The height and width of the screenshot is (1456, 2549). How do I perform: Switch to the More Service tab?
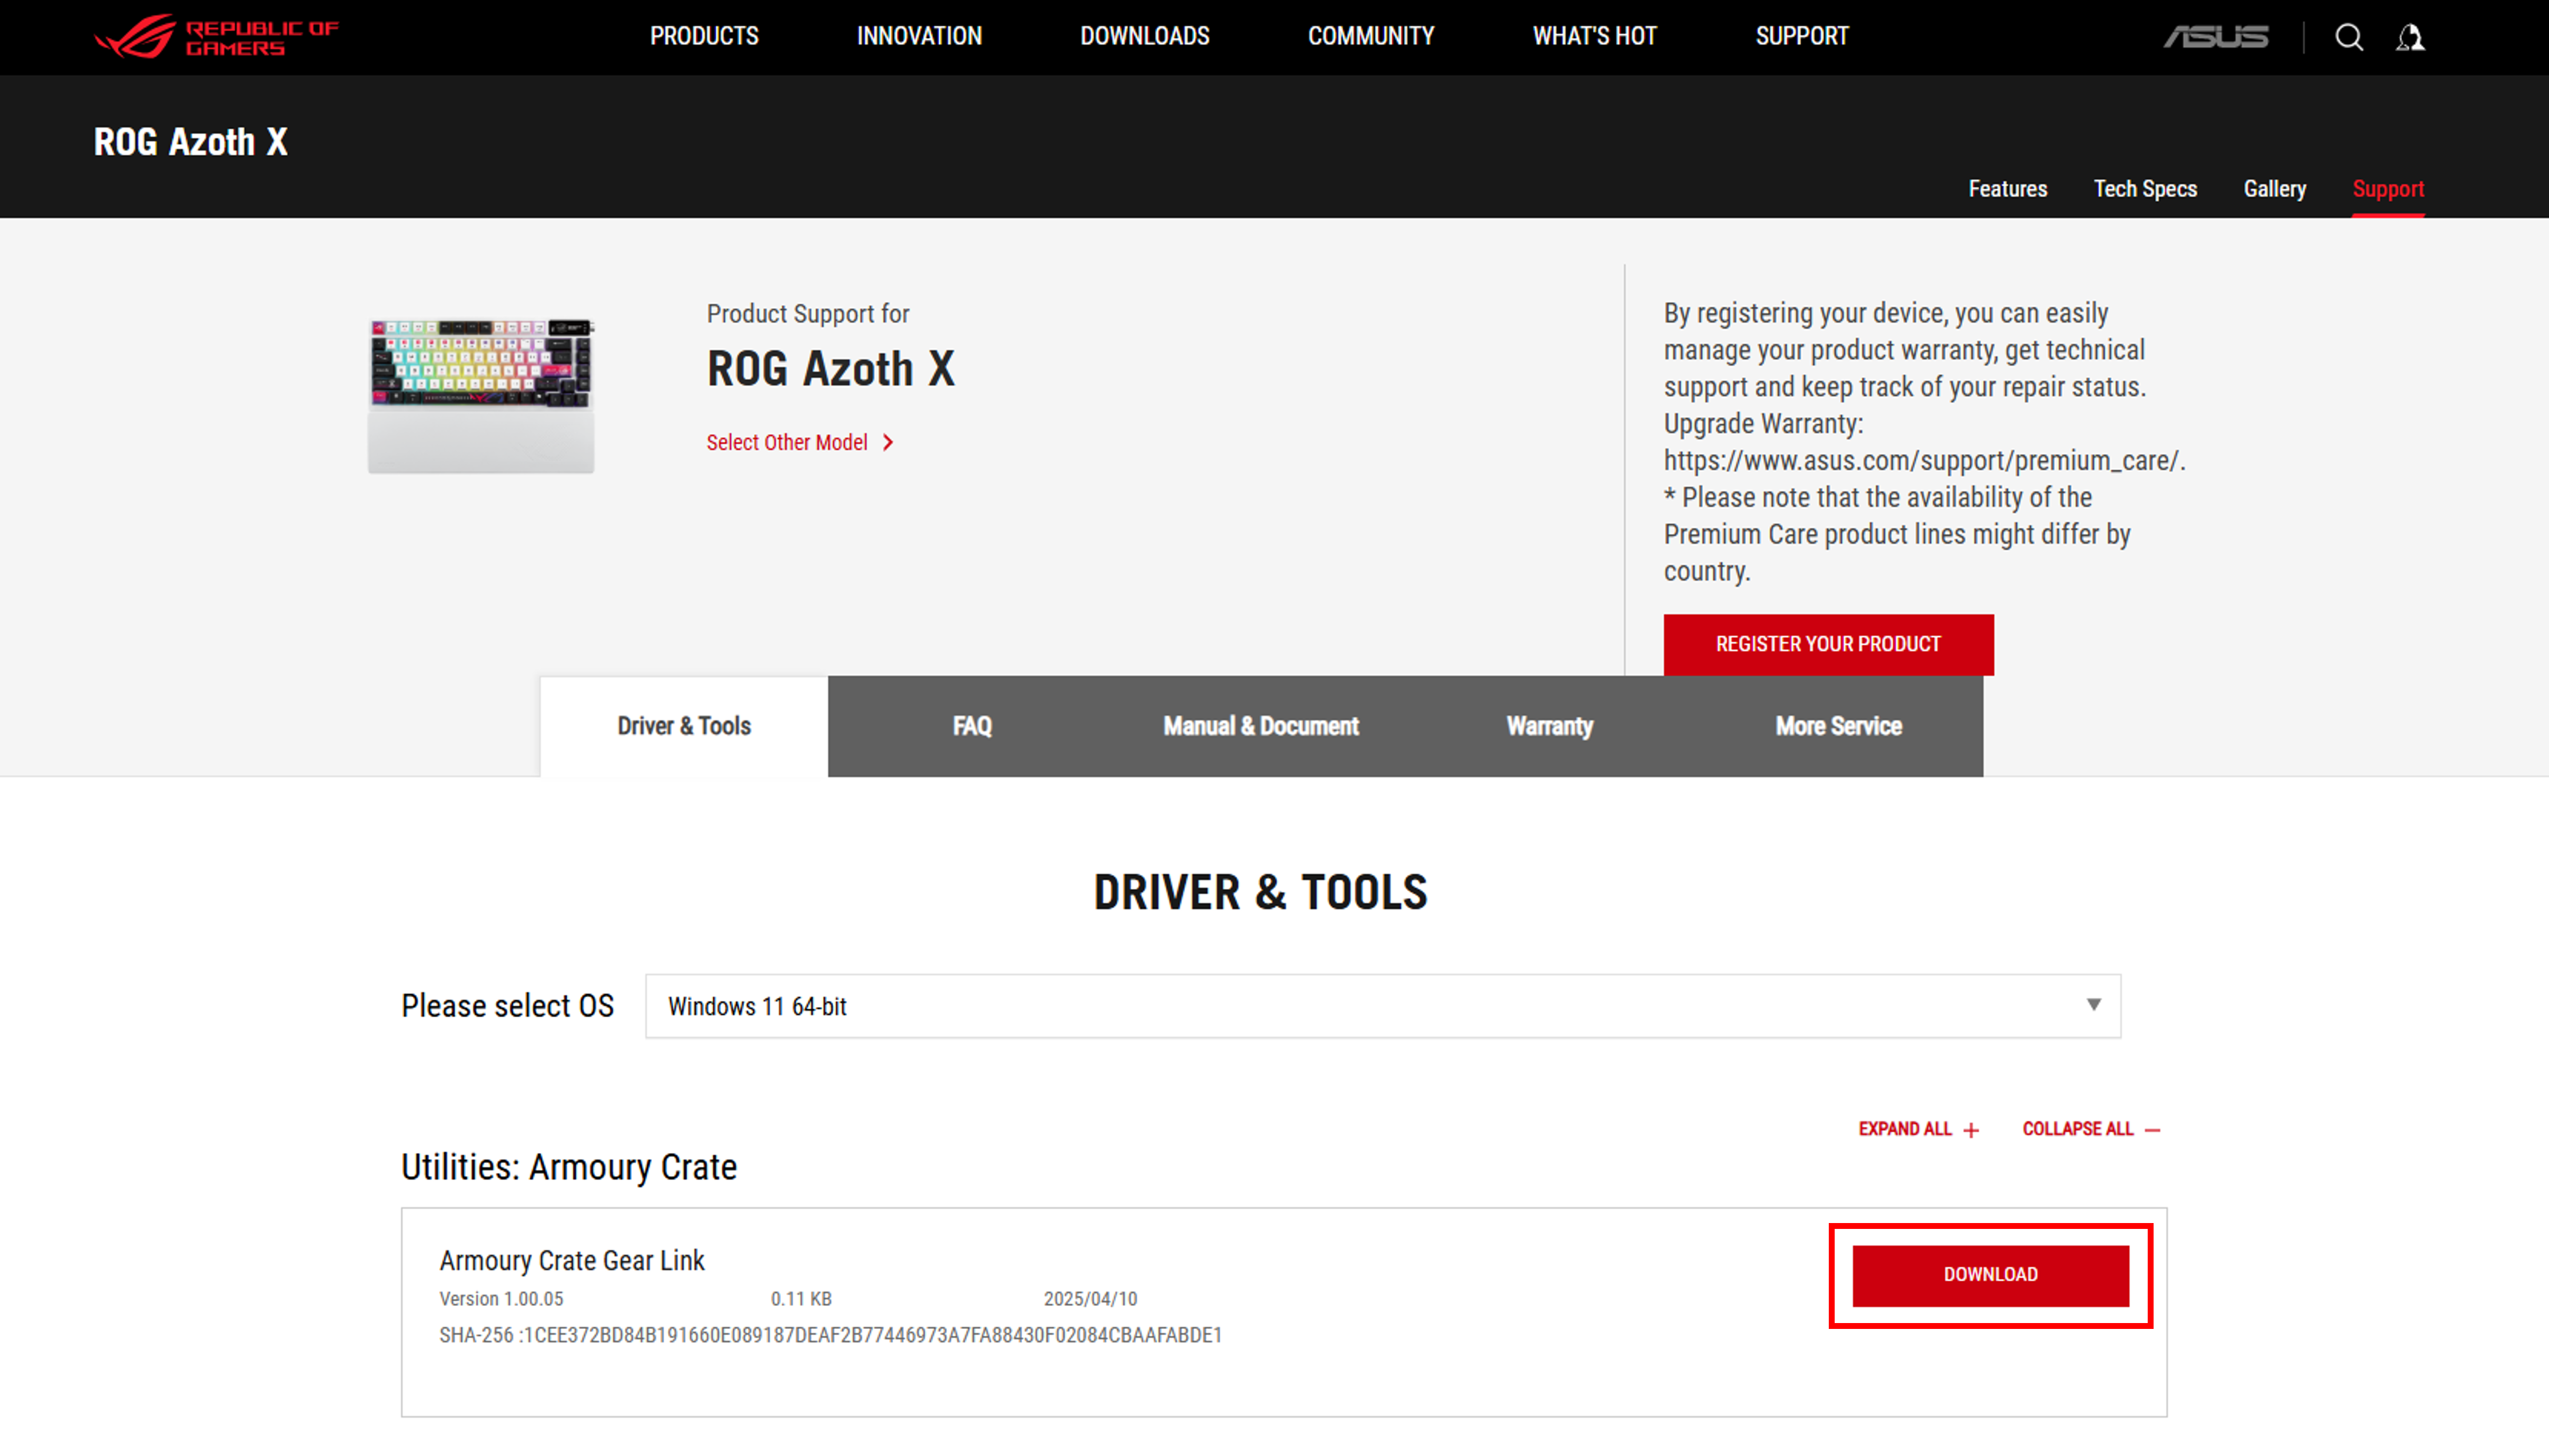(x=1838, y=726)
